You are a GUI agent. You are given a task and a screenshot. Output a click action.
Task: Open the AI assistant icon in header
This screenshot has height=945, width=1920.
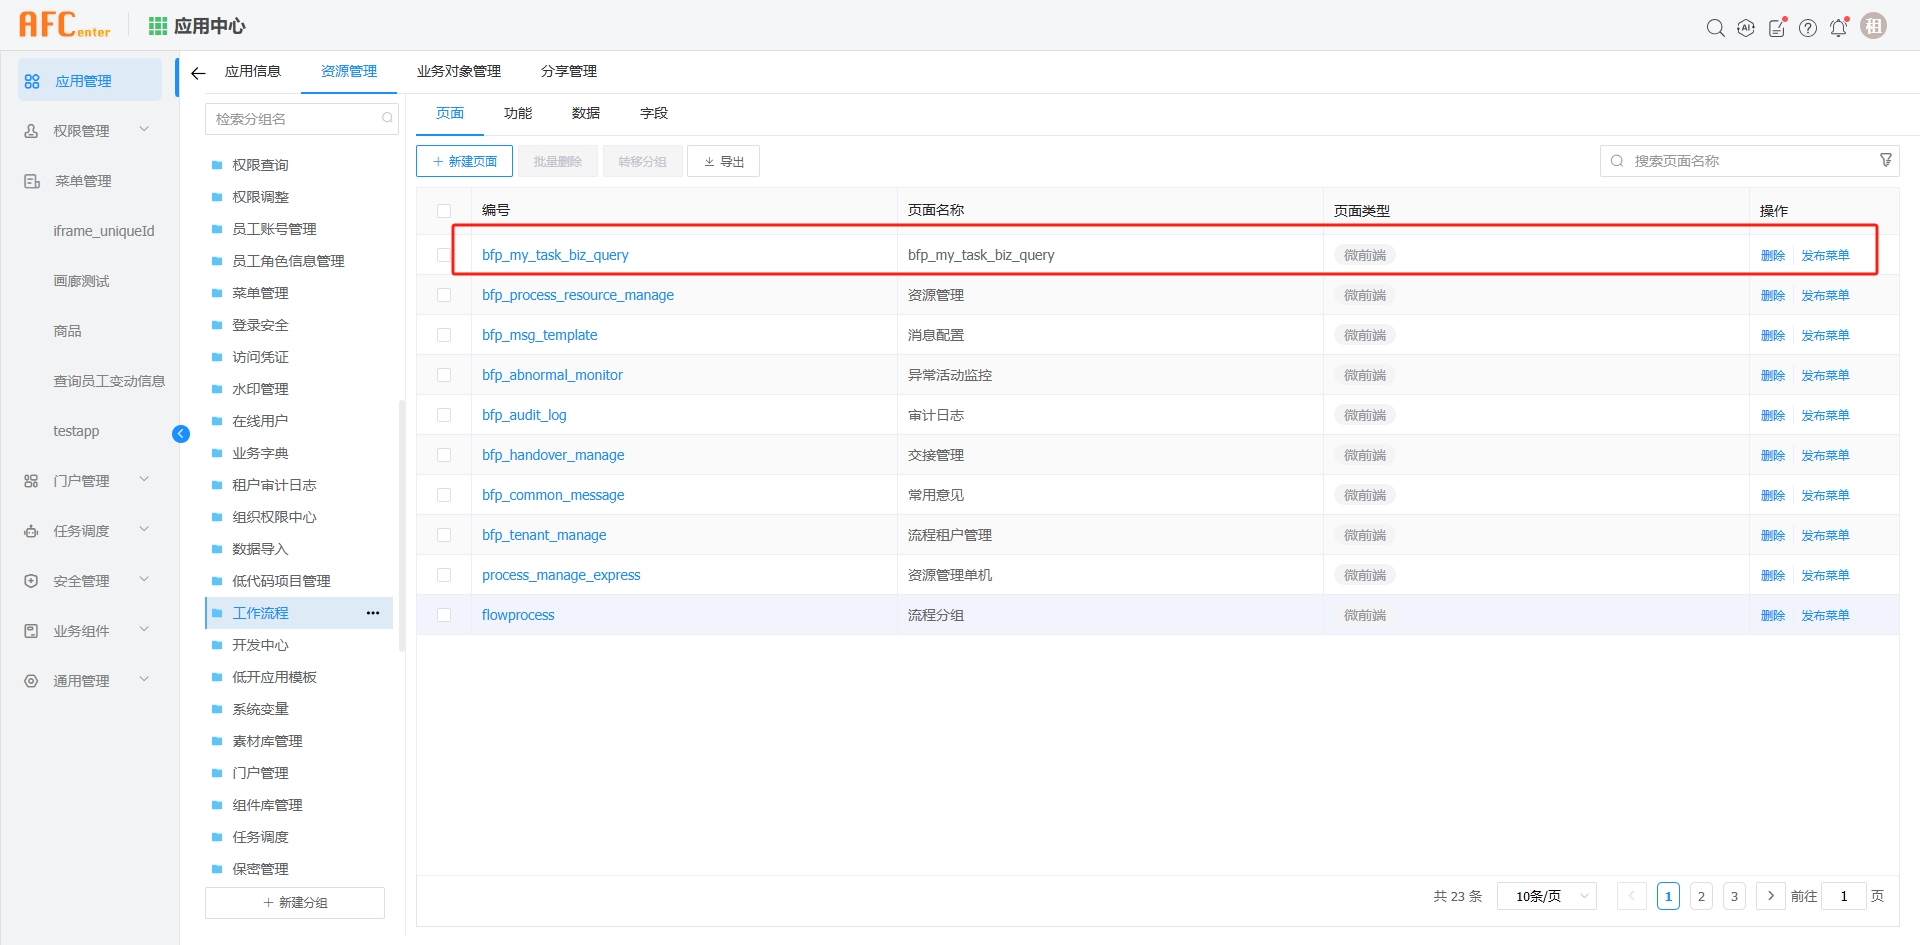(x=1746, y=28)
